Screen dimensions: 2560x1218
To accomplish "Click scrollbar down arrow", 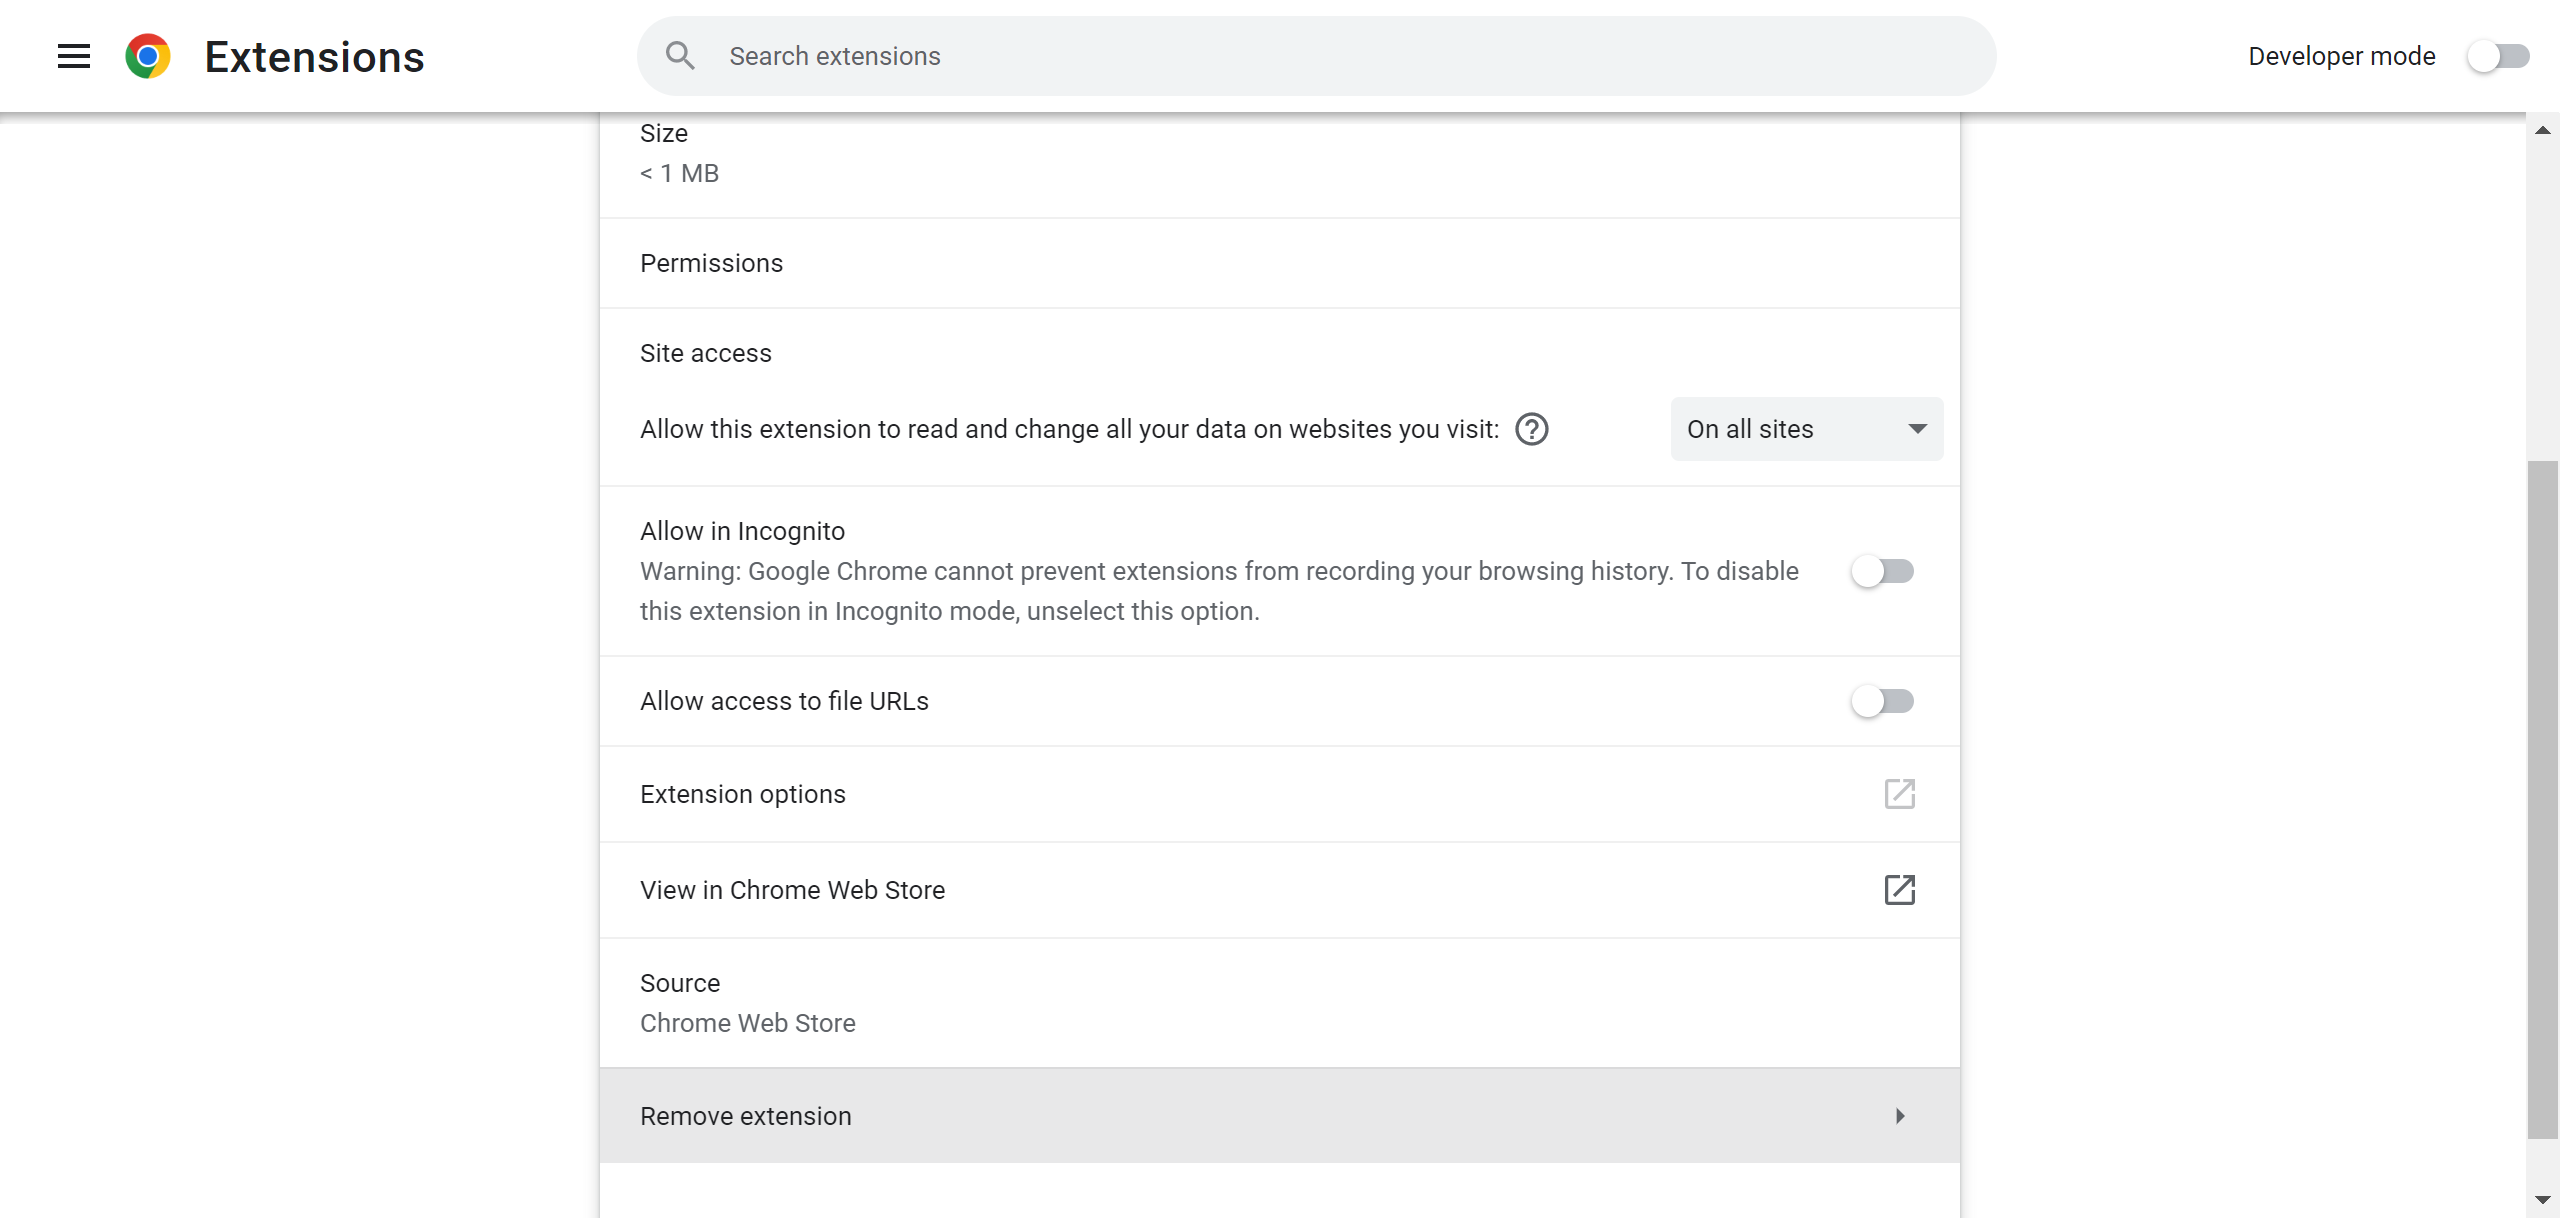I will (2543, 1200).
